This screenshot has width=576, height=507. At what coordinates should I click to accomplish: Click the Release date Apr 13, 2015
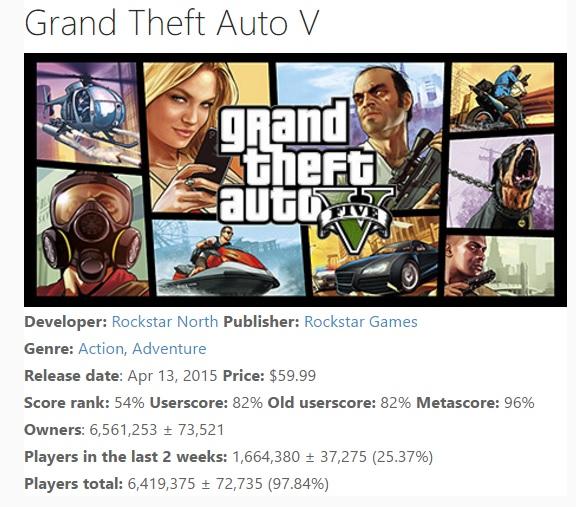[x=172, y=376]
